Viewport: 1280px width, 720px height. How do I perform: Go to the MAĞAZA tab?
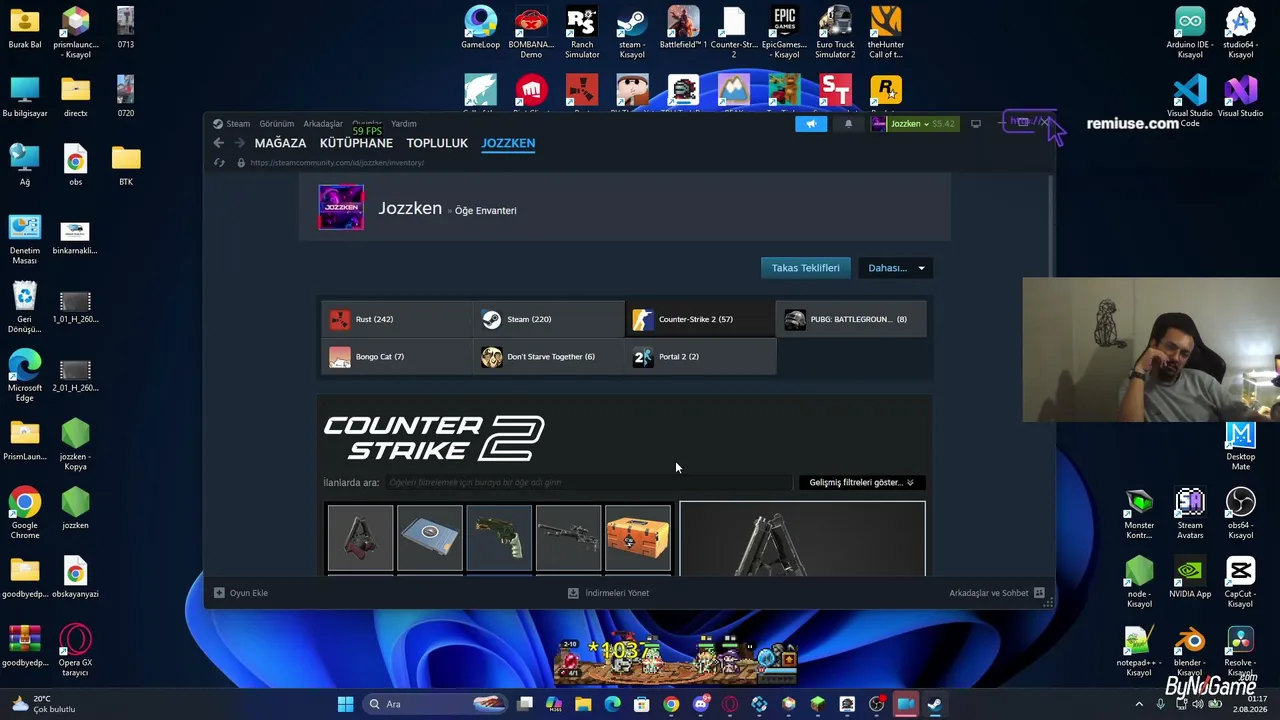280,143
